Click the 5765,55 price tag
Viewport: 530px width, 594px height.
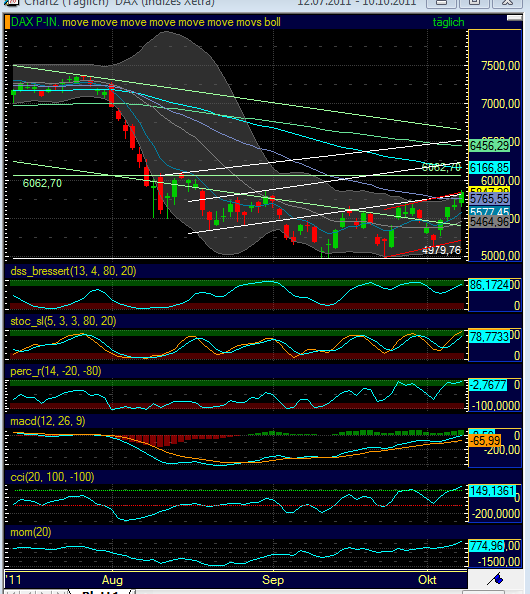tap(489, 199)
